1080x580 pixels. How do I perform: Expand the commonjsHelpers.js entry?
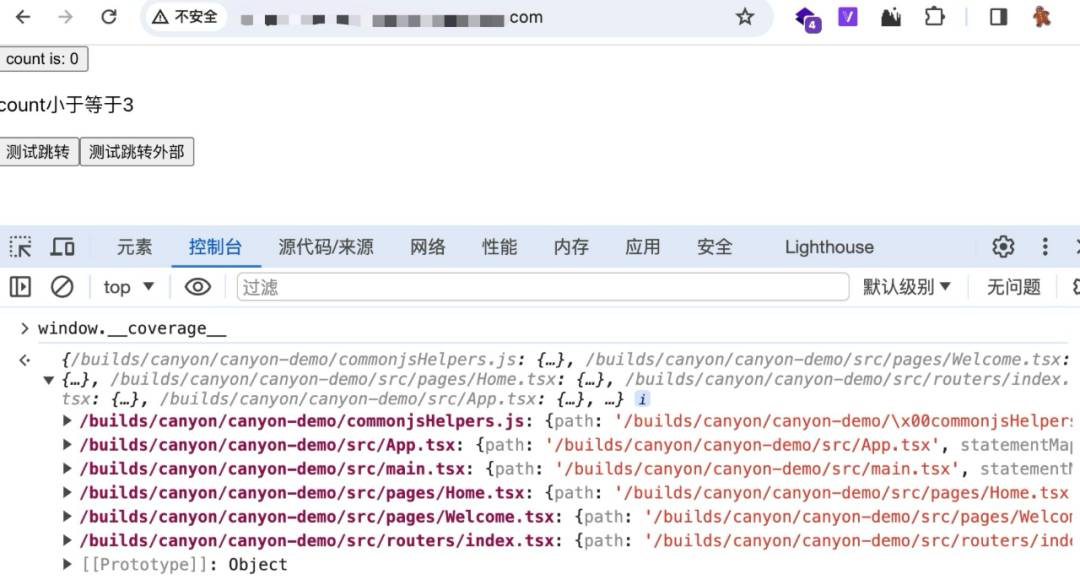pyautogui.click(x=67, y=420)
